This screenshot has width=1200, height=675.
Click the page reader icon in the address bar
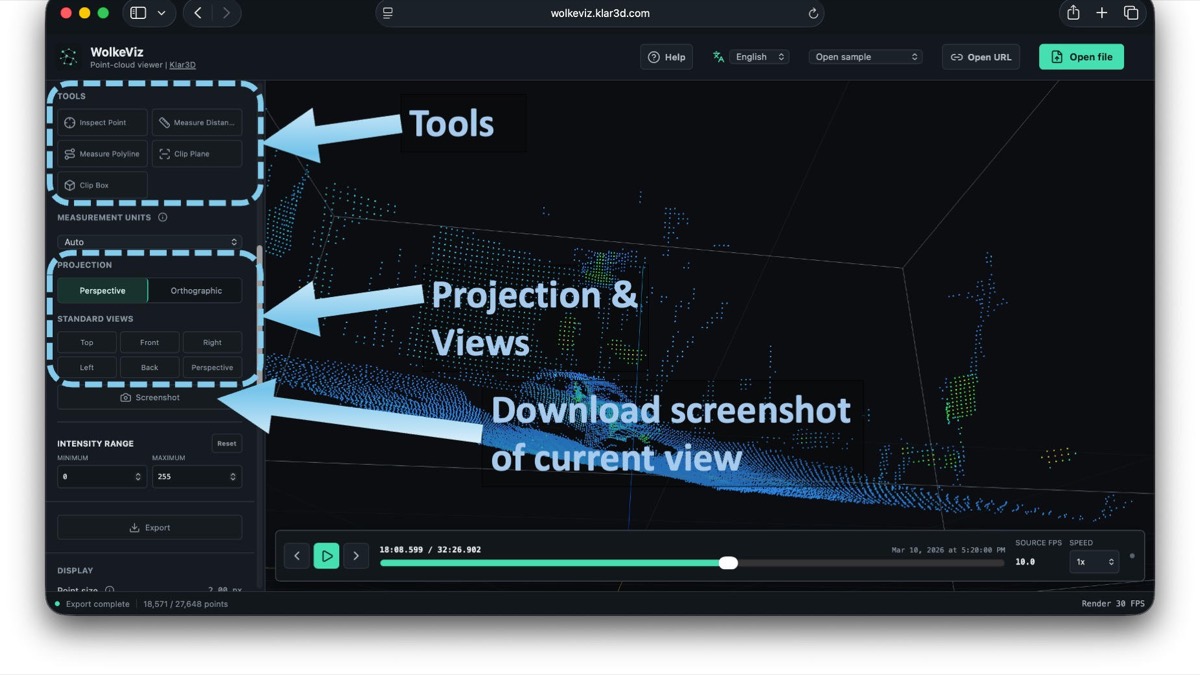(388, 13)
